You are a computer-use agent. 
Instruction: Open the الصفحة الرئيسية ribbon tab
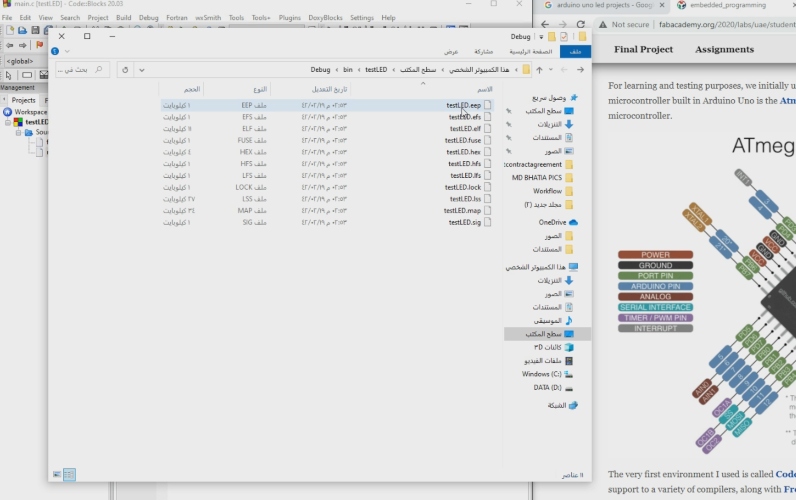click(x=530, y=51)
